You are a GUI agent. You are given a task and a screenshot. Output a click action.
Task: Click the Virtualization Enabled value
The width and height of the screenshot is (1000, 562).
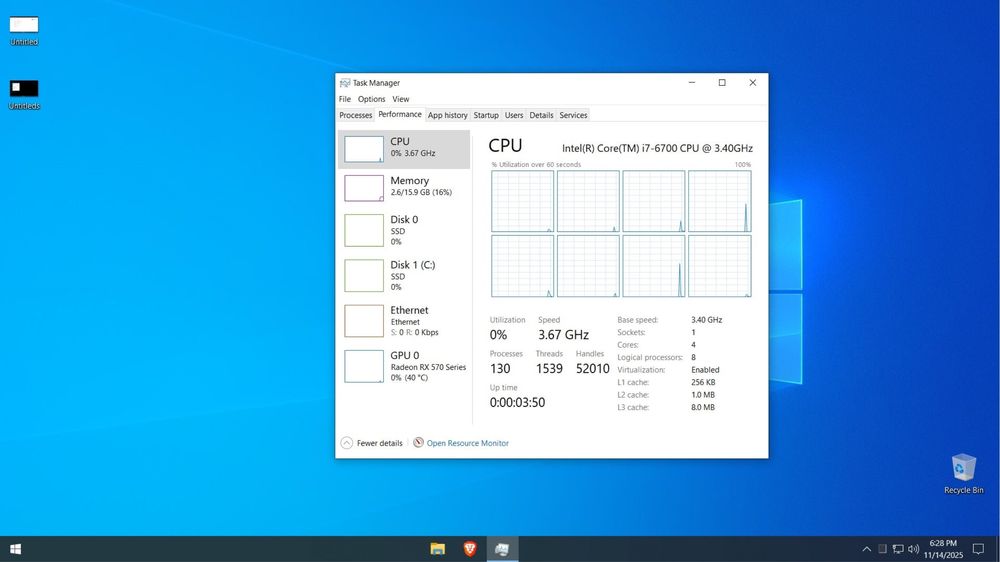tap(705, 370)
